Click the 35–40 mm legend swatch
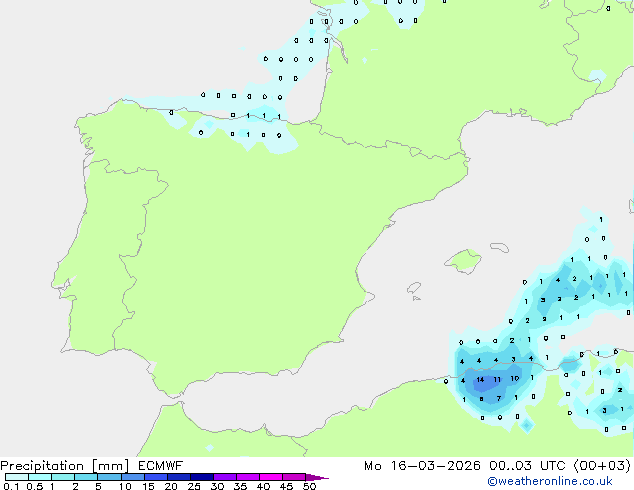The width and height of the screenshot is (634, 490). point(247,477)
